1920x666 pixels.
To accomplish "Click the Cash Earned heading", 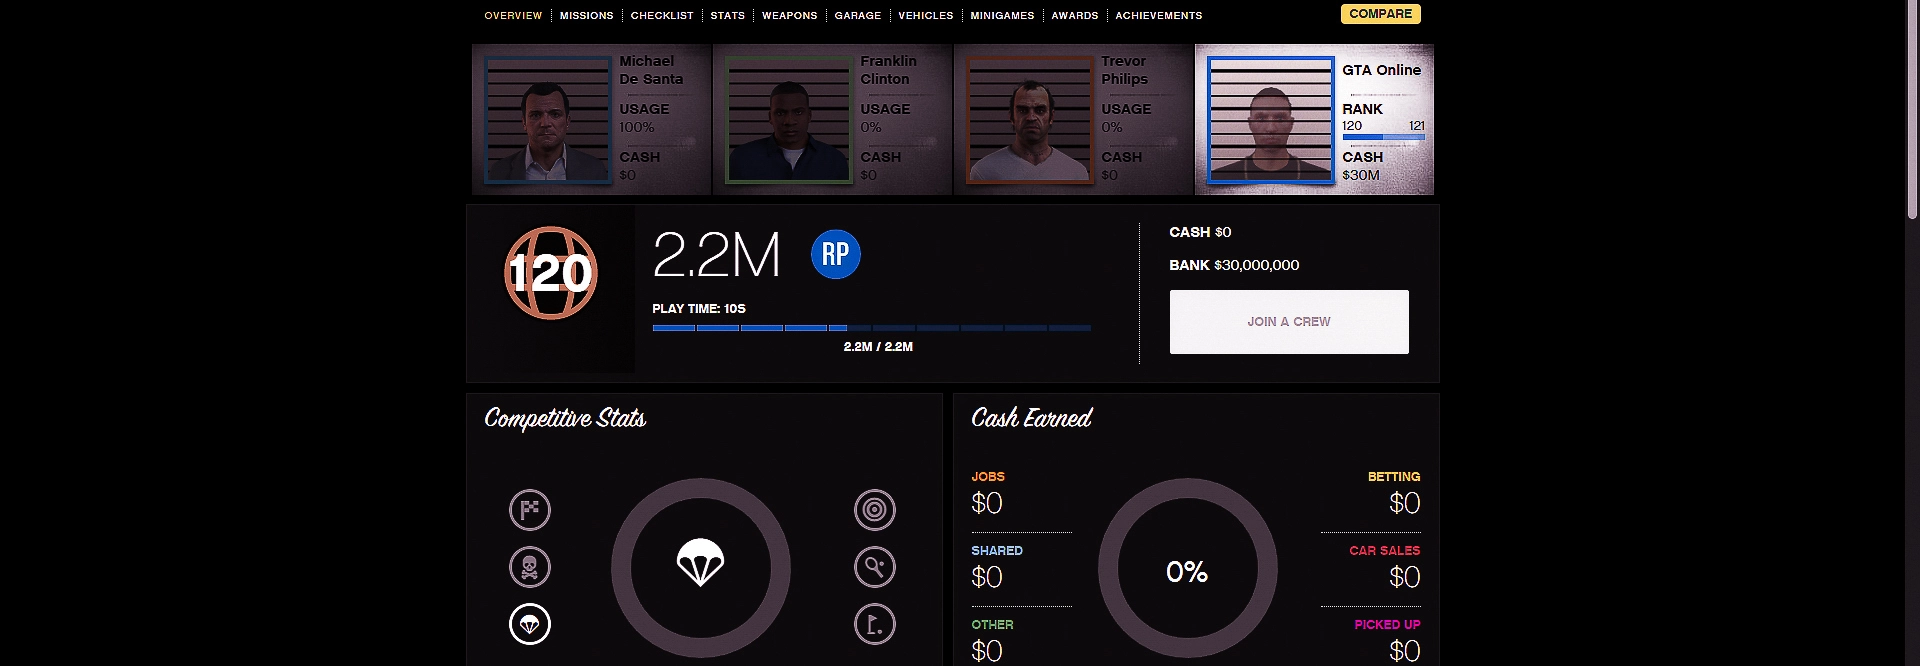I will coord(1031,418).
